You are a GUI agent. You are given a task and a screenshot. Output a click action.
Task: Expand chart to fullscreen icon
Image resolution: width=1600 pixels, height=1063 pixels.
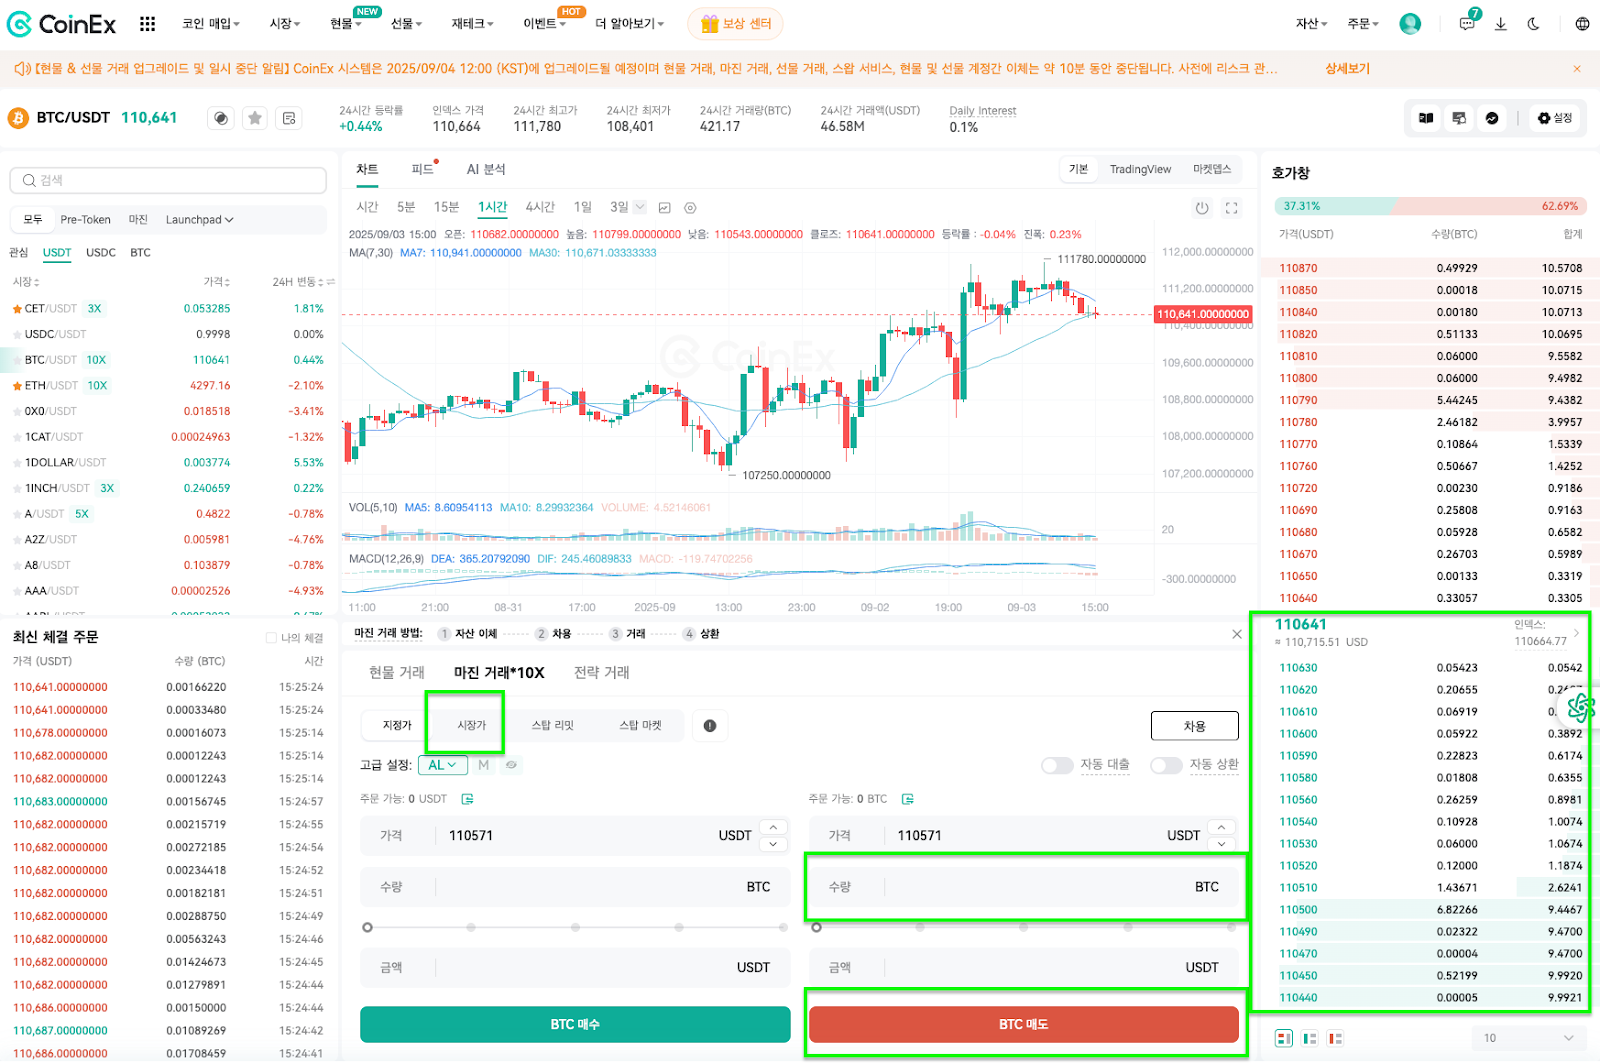click(x=1232, y=208)
